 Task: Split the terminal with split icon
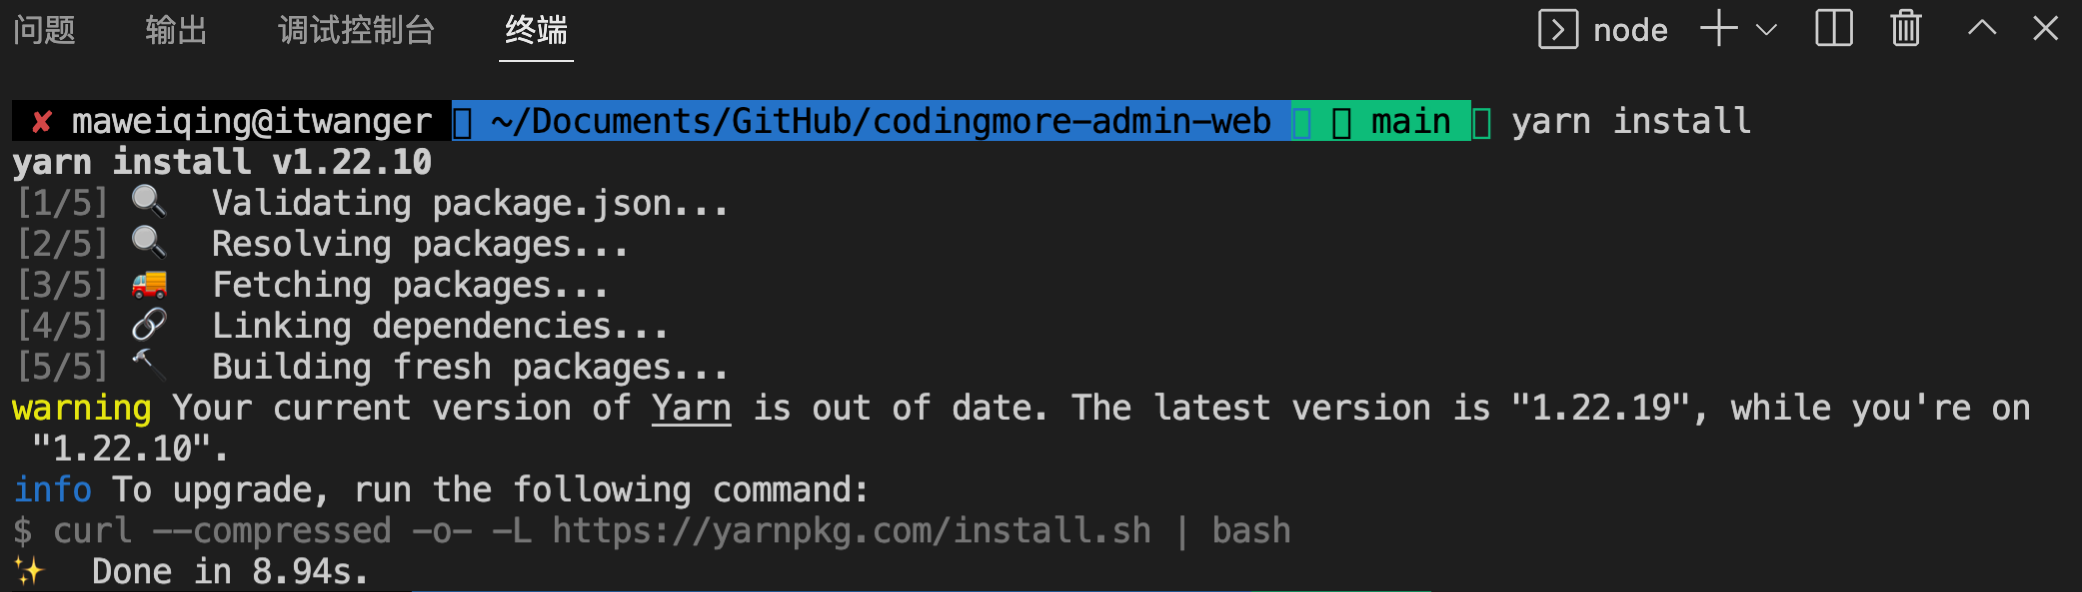[1834, 28]
